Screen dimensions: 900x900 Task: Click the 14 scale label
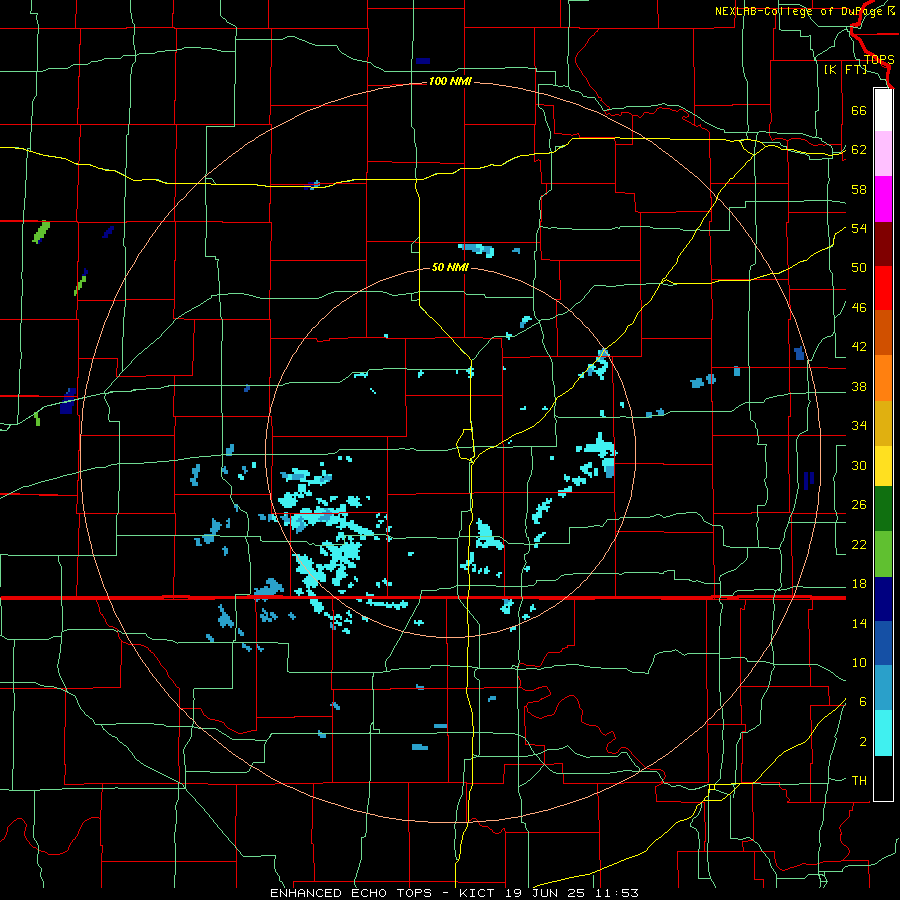859,623
